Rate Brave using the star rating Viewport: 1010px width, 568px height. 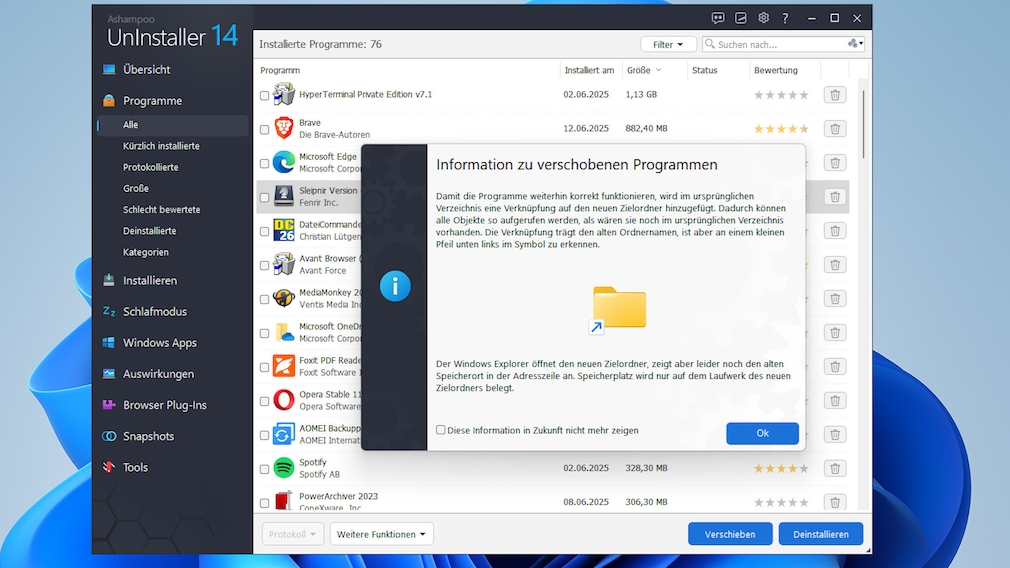[x=781, y=129]
